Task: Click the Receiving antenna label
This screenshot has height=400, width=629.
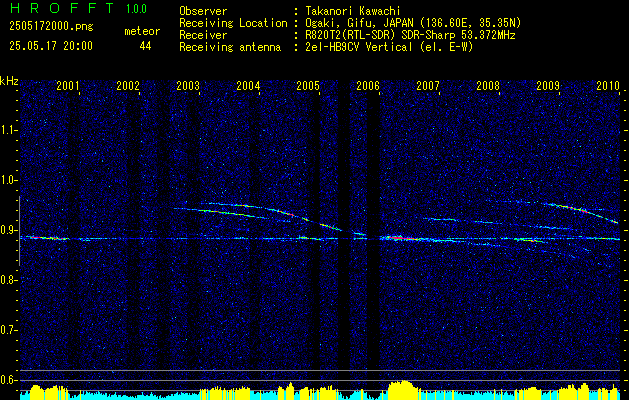Action: tap(230, 47)
